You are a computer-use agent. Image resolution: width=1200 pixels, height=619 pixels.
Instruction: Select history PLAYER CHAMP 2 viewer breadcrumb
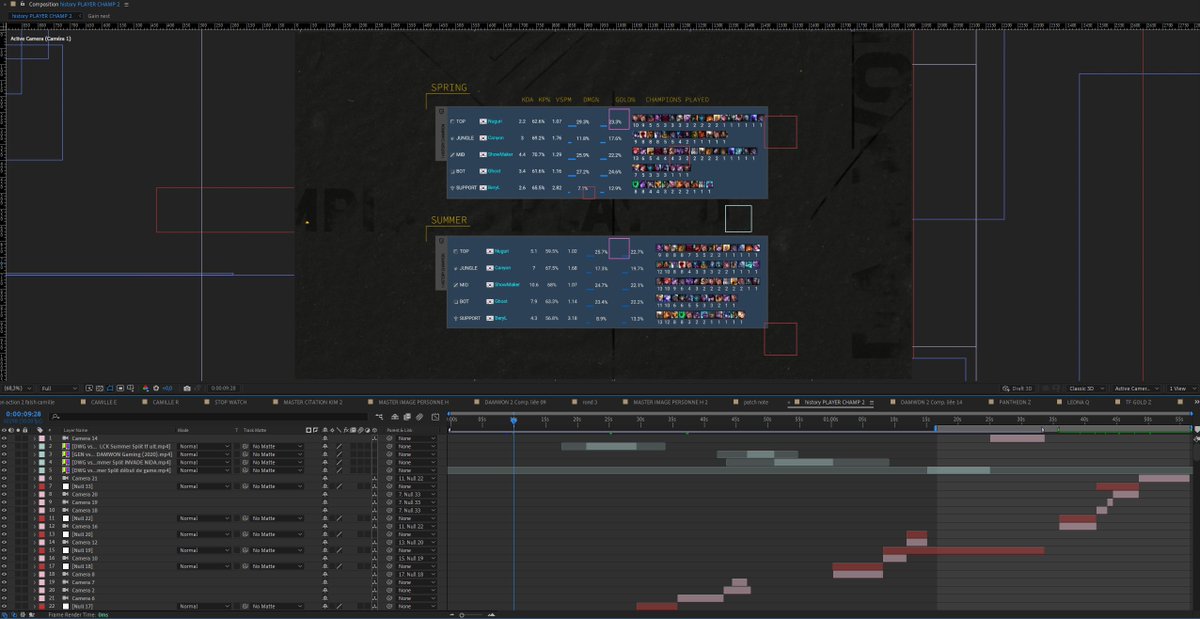42,16
